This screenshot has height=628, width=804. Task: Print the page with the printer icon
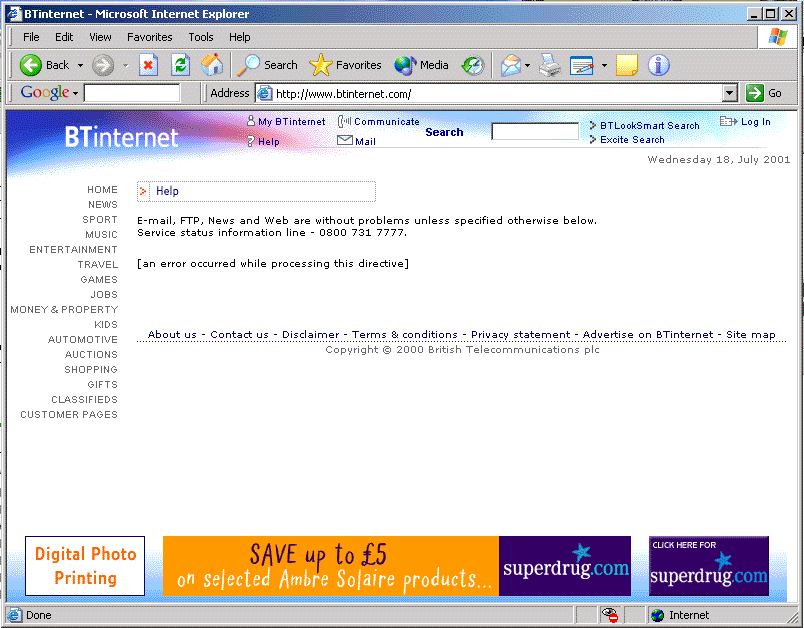(550, 65)
